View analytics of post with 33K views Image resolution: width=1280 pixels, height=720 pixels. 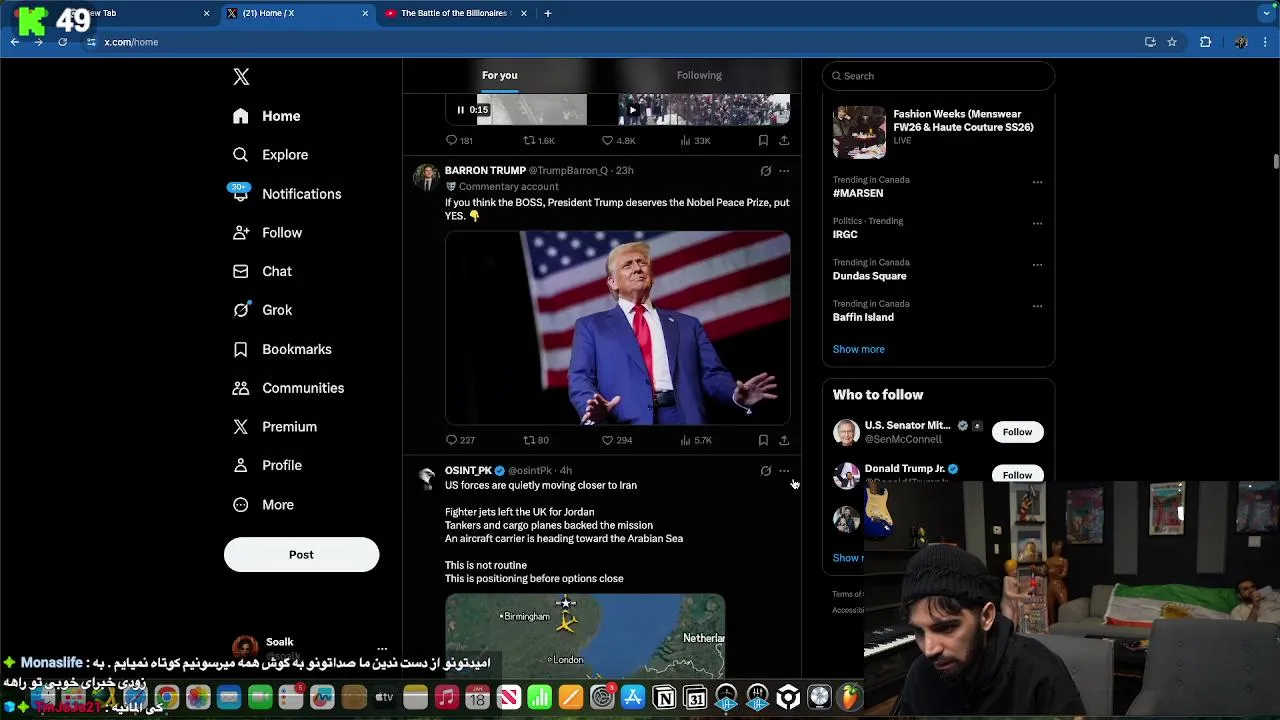click(695, 141)
